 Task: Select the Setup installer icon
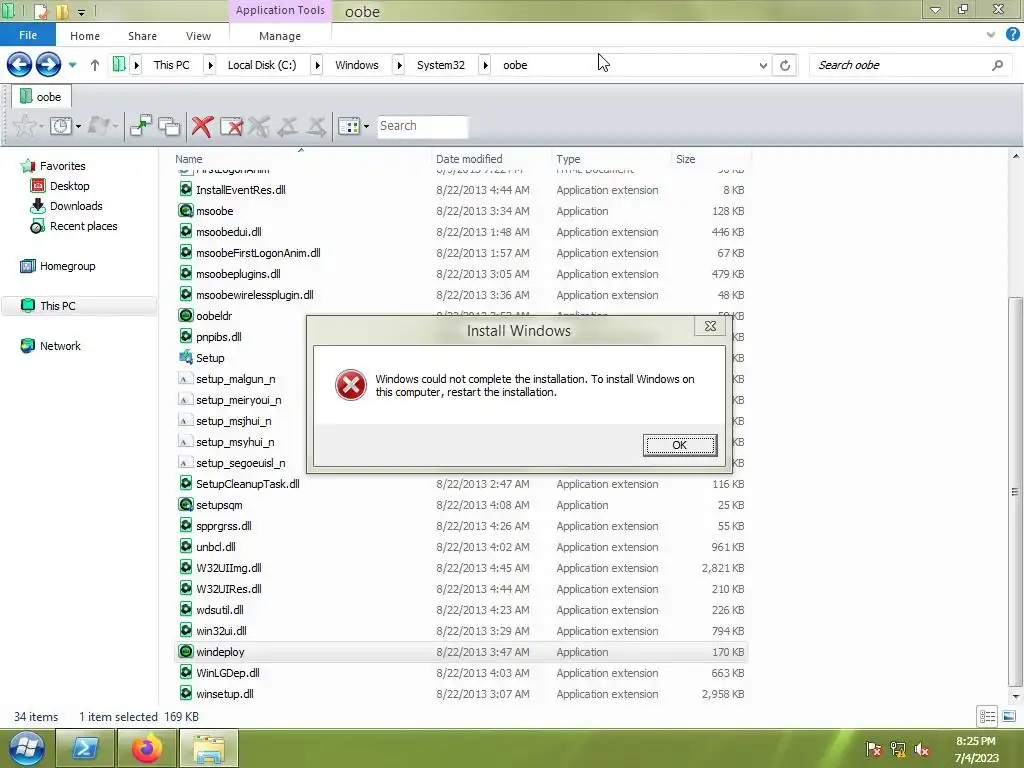[185, 358]
